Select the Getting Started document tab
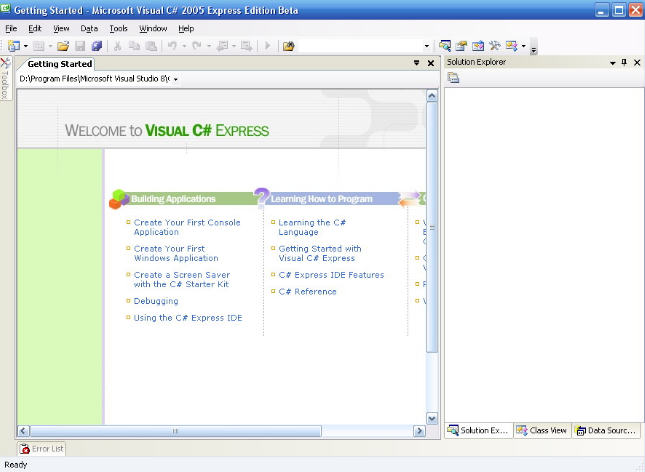This screenshot has height=472, width=645. (60, 64)
